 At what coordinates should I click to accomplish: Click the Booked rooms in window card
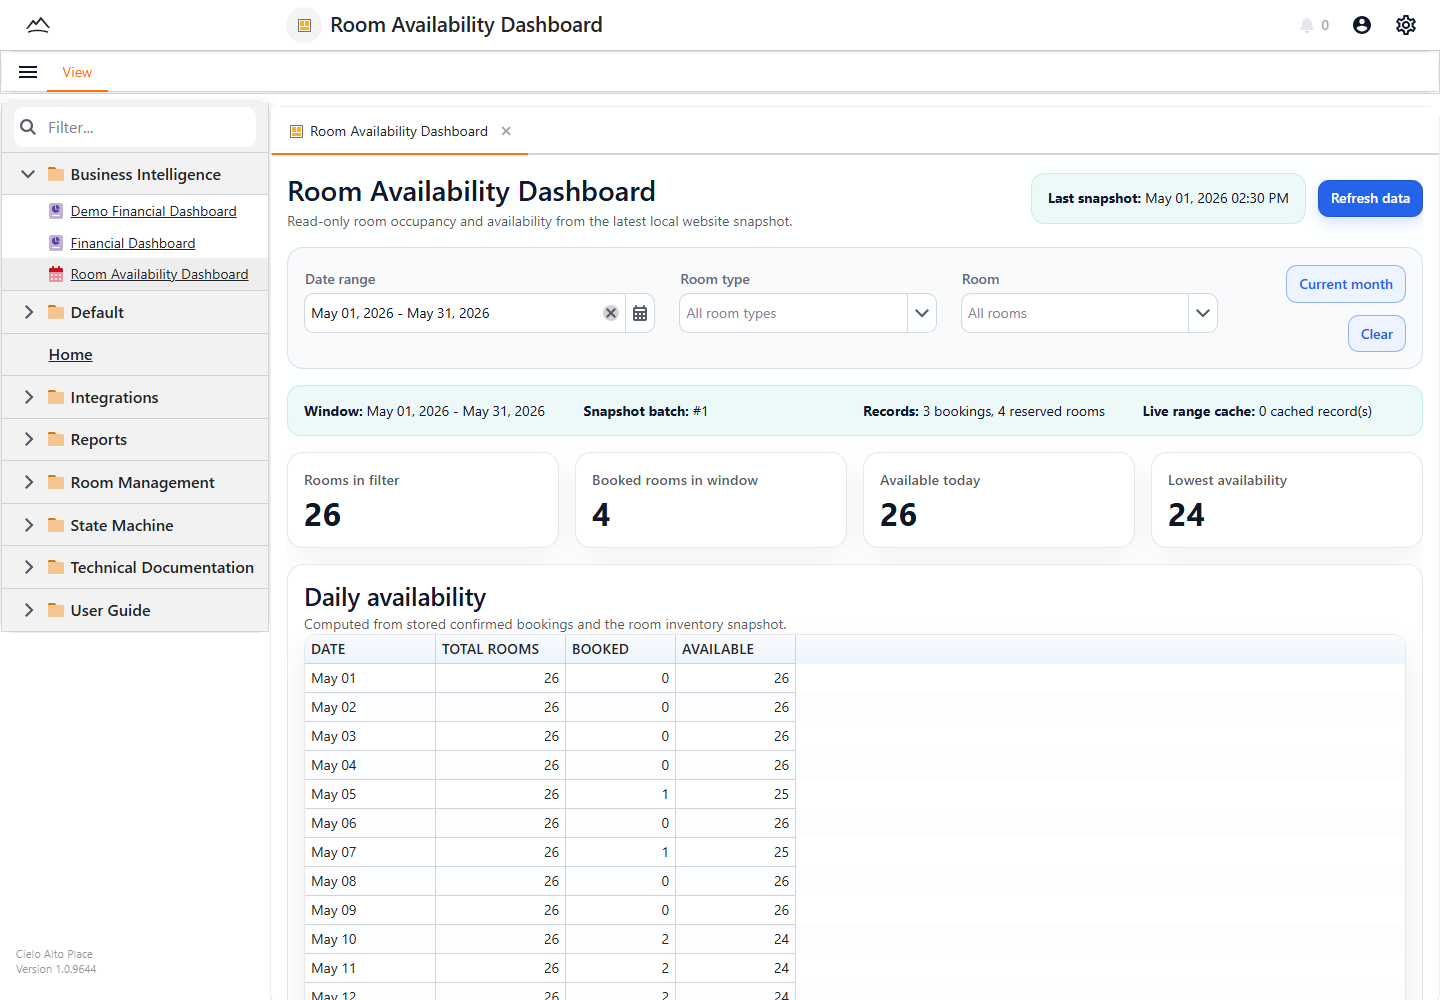coord(711,500)
